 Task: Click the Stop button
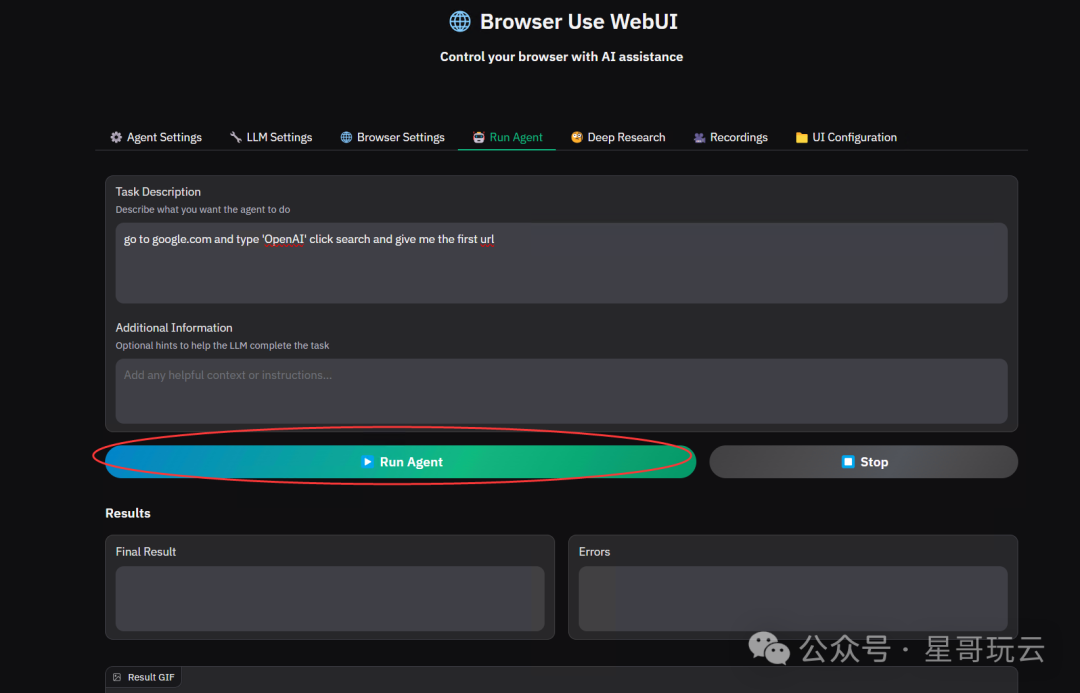point(864,462)
